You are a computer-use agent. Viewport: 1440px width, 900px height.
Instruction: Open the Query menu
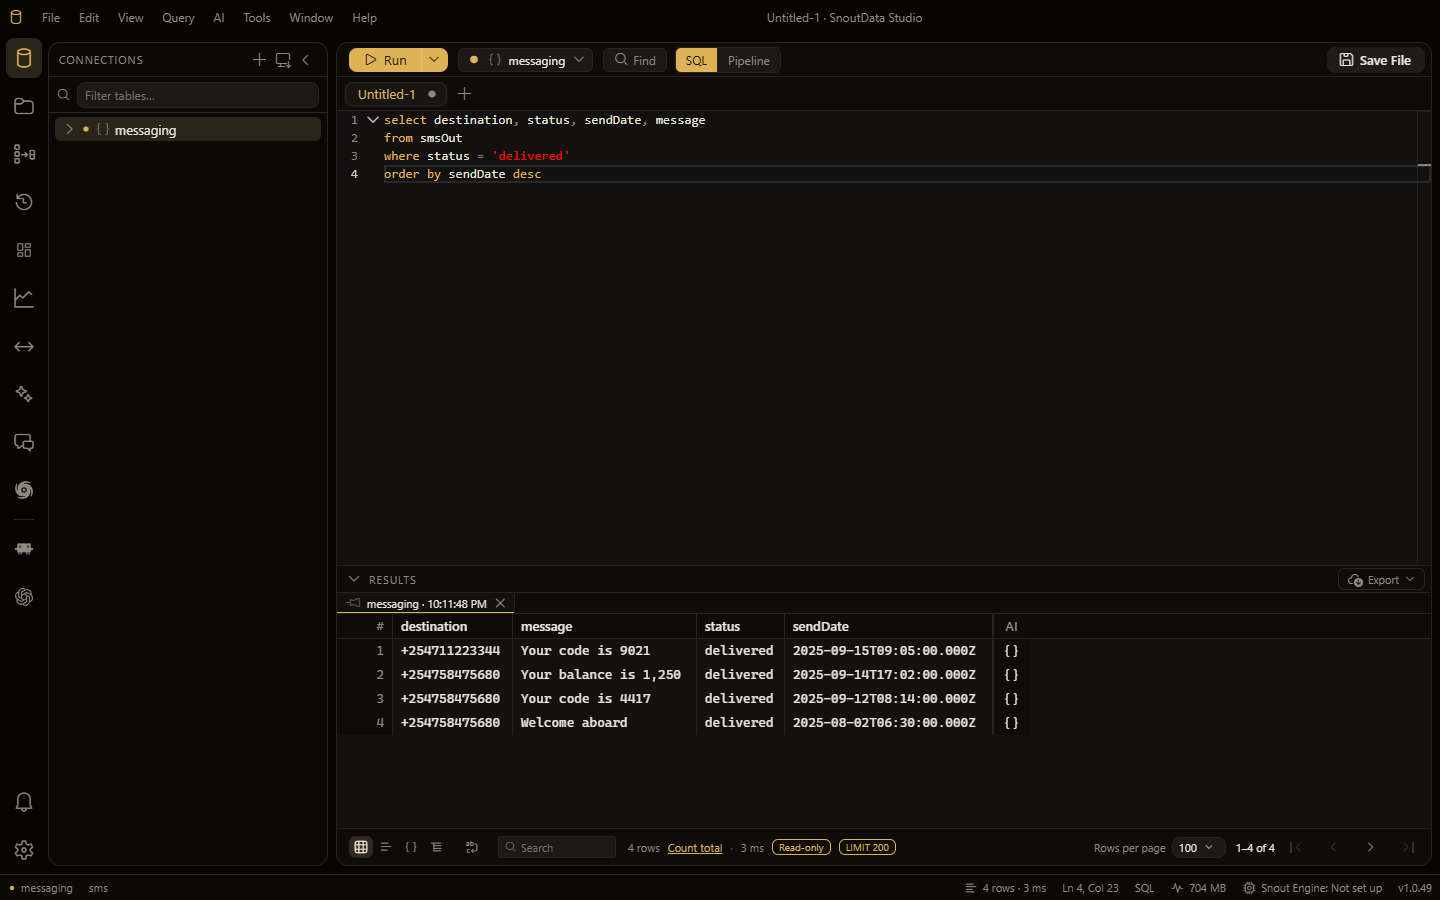[x=178, y=18]
